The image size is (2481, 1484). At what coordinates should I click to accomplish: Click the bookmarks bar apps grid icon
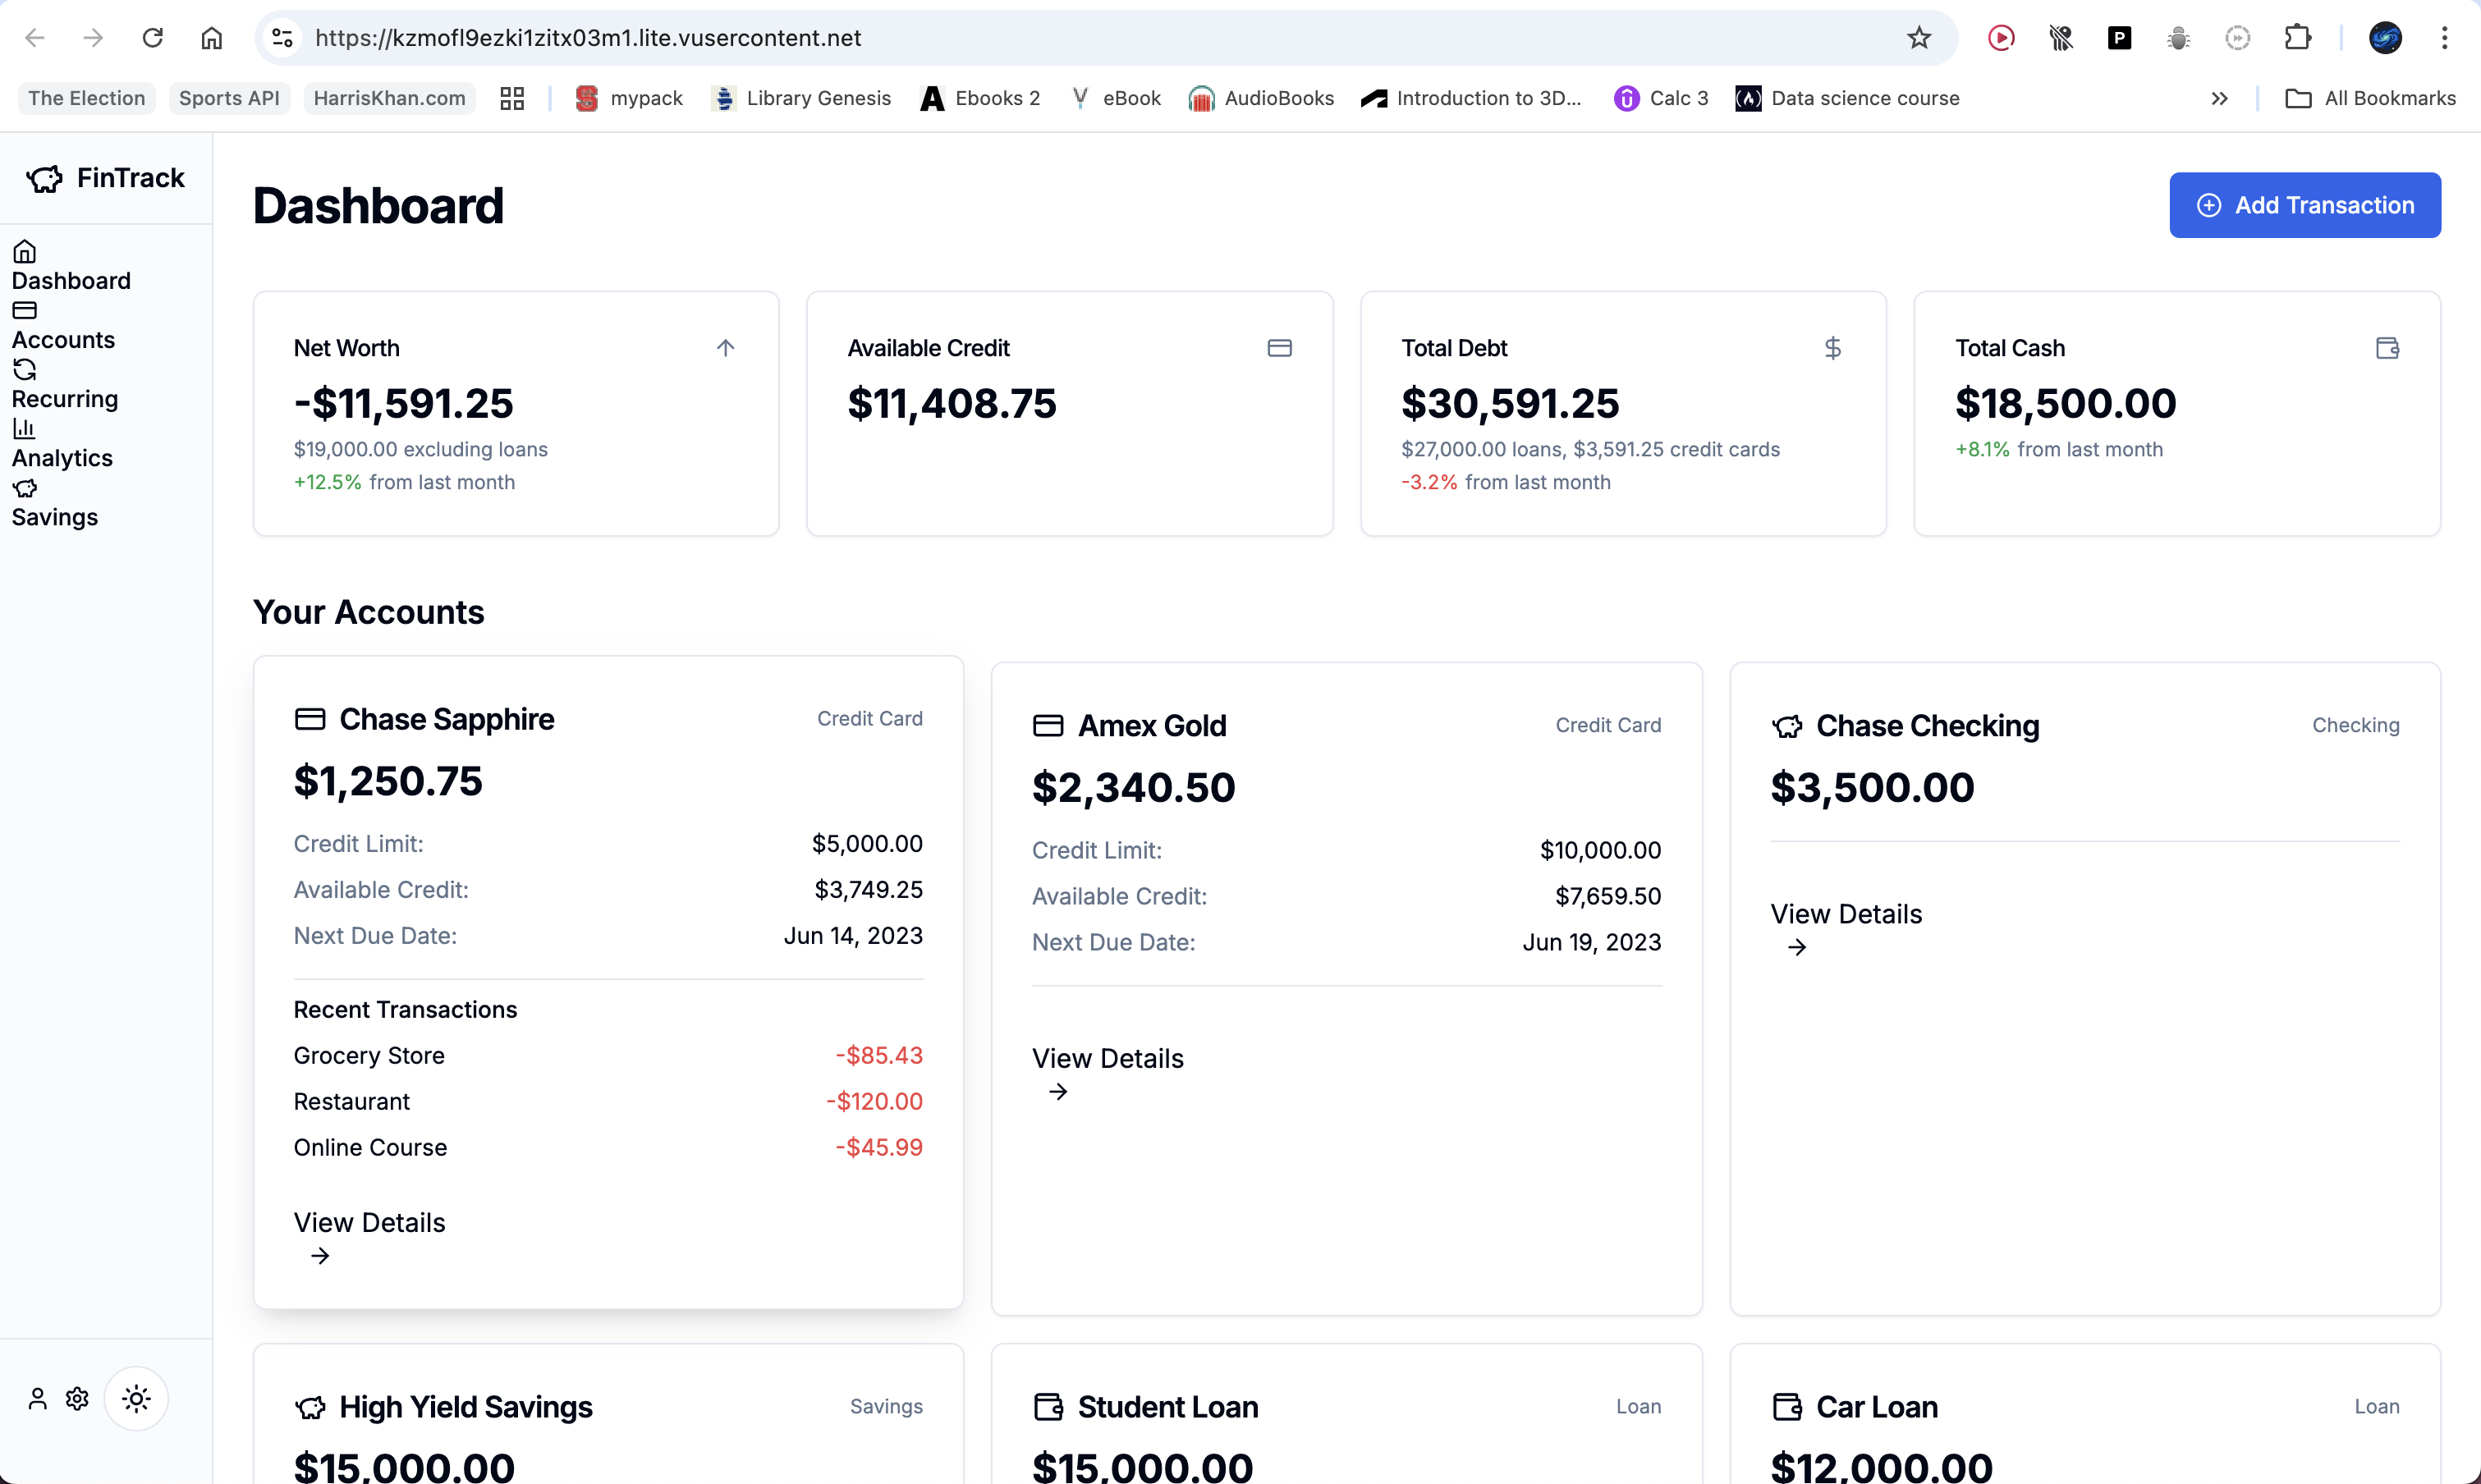pos(512,98)
